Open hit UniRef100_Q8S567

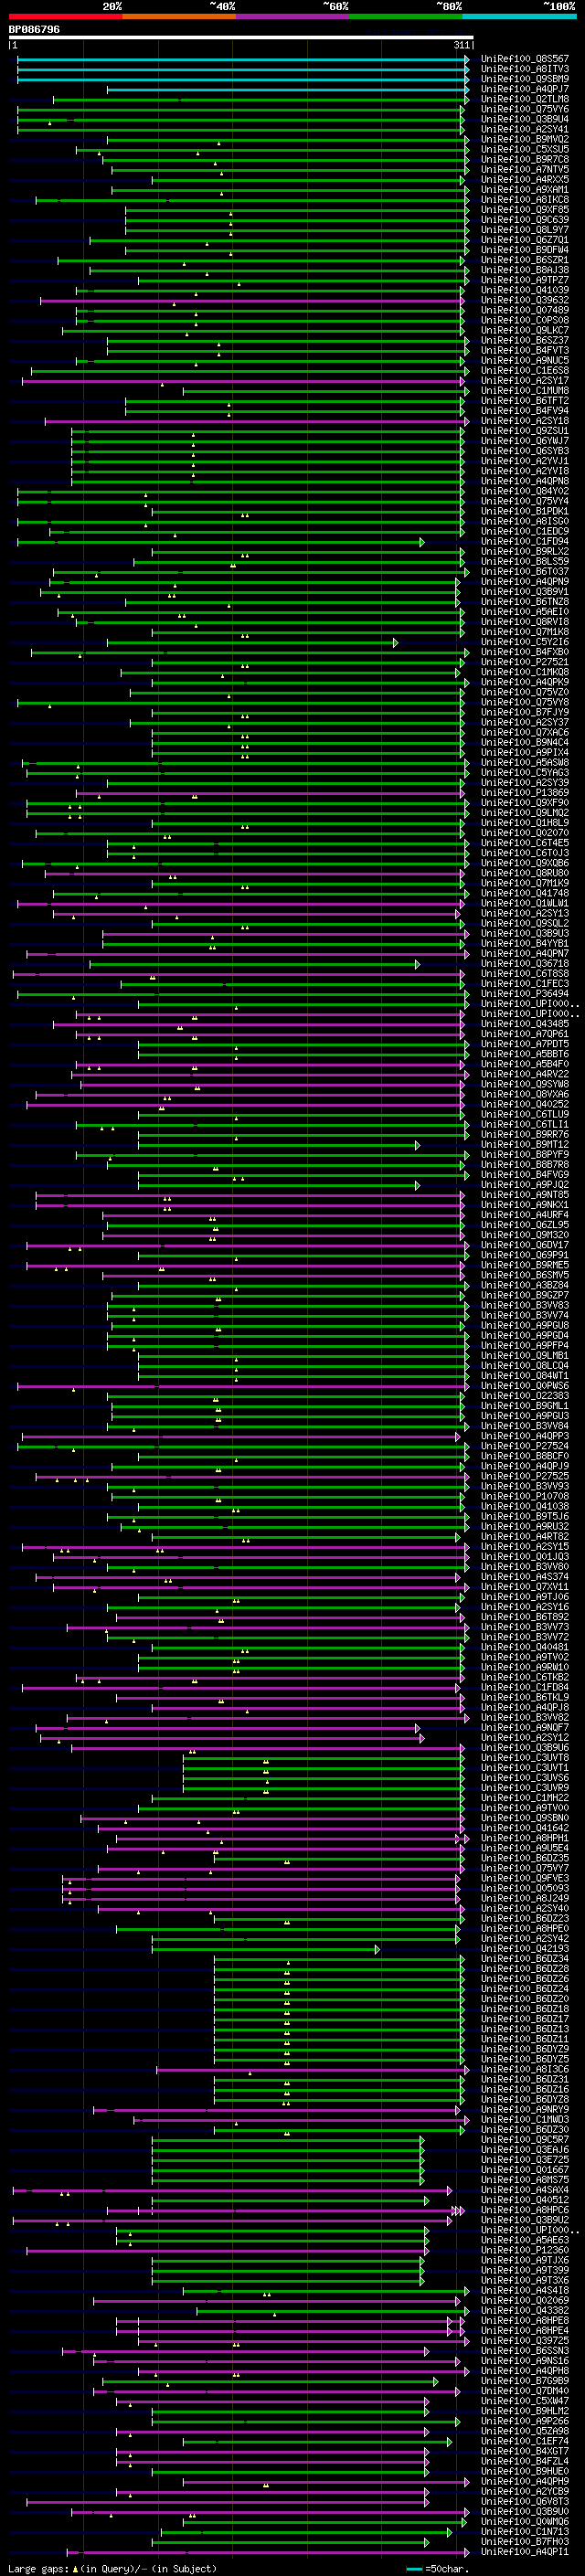pos(524,59)
